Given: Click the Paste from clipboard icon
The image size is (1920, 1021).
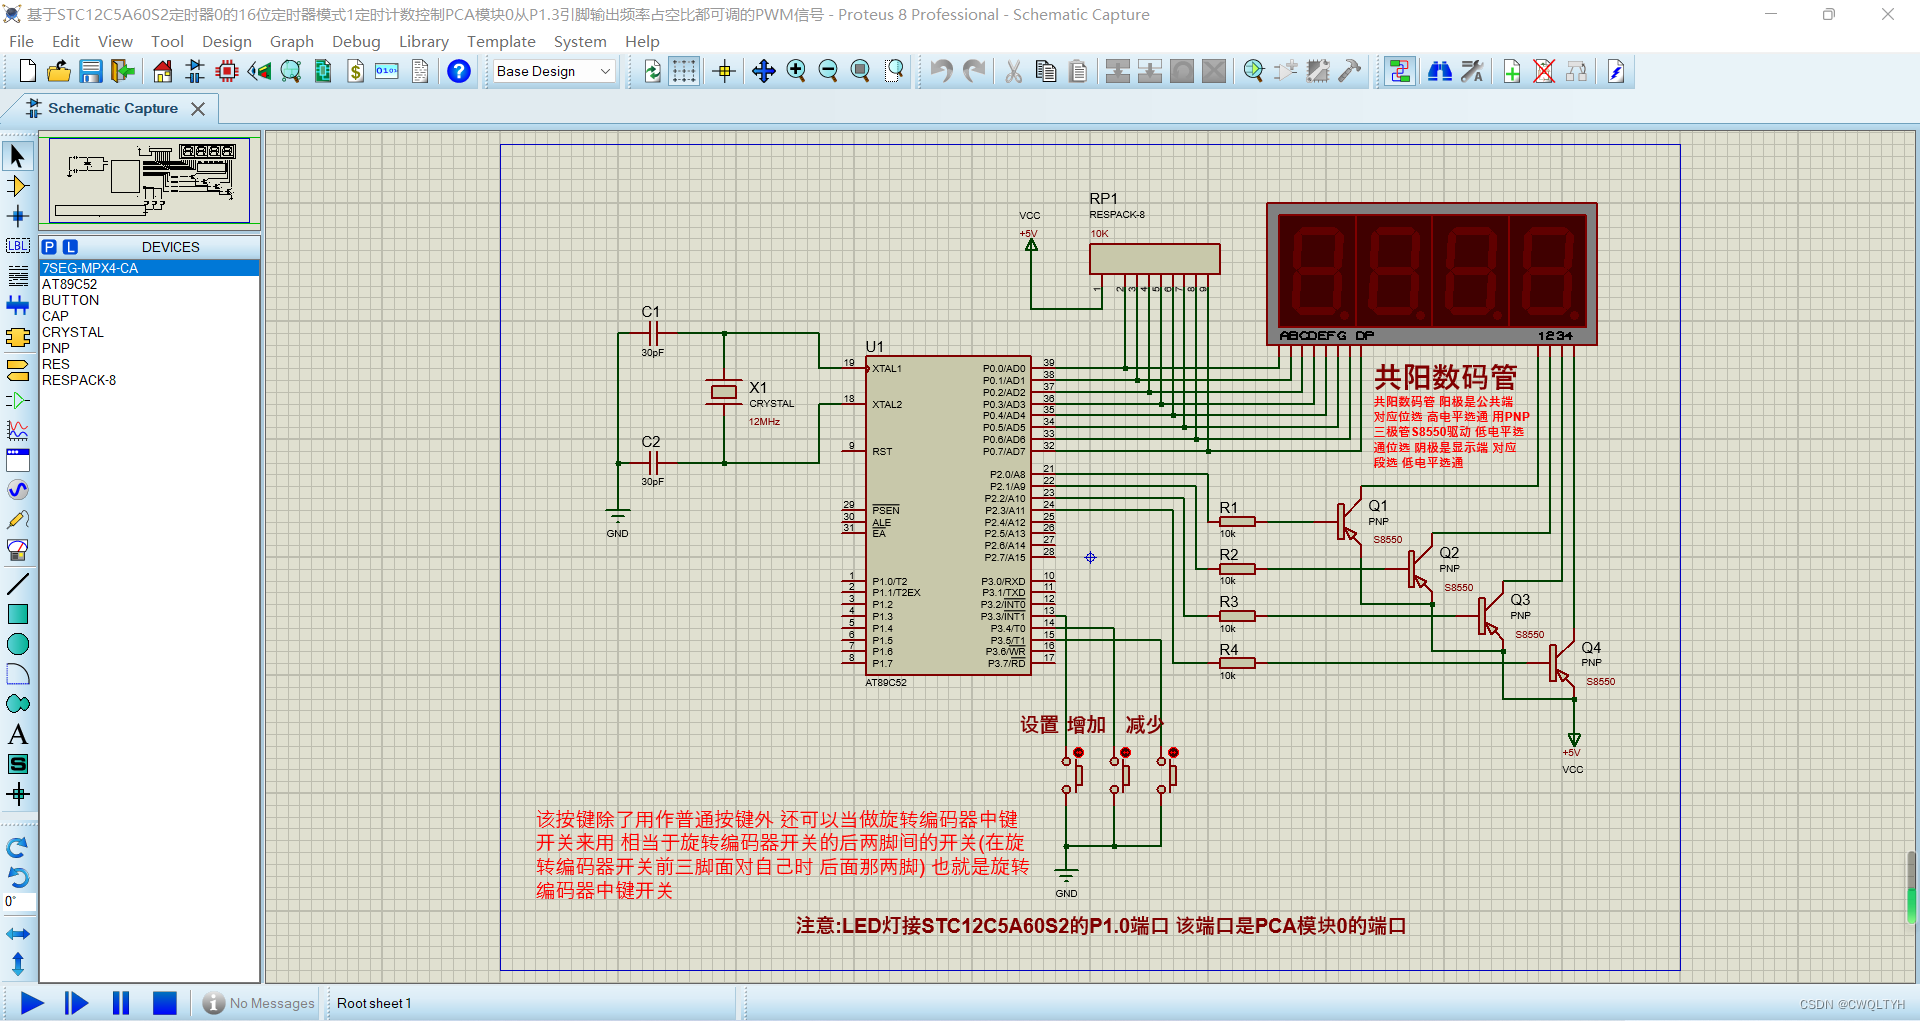Looking at the screenshot, I should pos(1078,71).
